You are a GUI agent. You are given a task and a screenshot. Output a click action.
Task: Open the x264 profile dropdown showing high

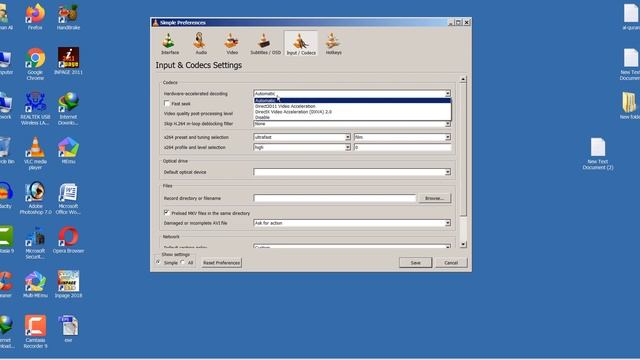pyautogui.click(x=302, y=147)
